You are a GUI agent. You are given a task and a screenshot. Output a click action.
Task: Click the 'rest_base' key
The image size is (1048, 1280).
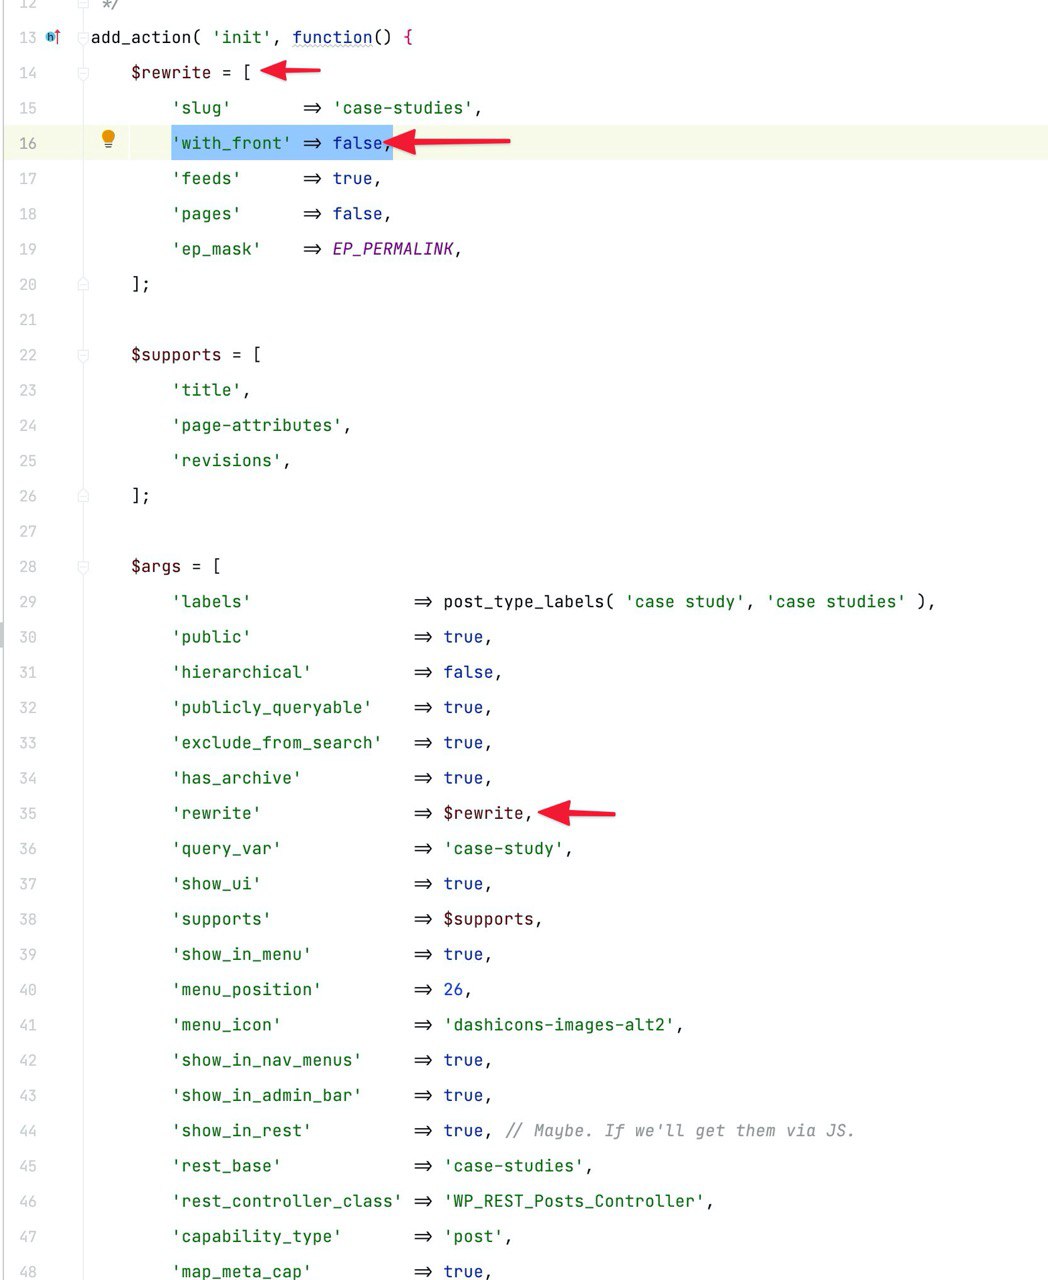point(226,1166)
